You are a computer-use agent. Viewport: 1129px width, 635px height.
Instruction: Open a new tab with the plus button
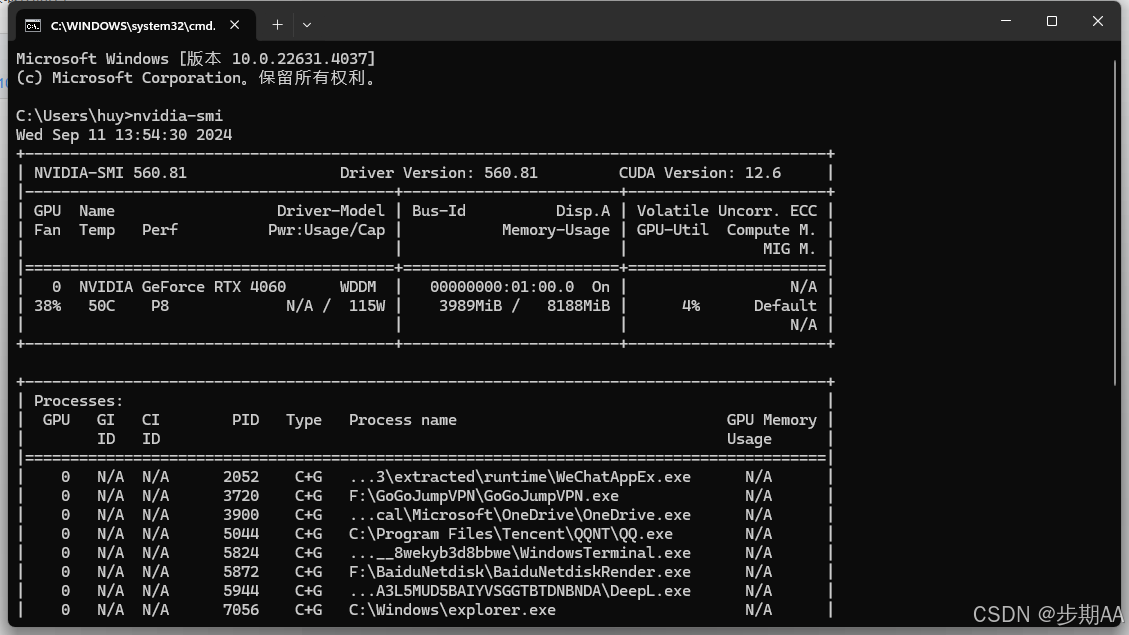tap(277, 24)
